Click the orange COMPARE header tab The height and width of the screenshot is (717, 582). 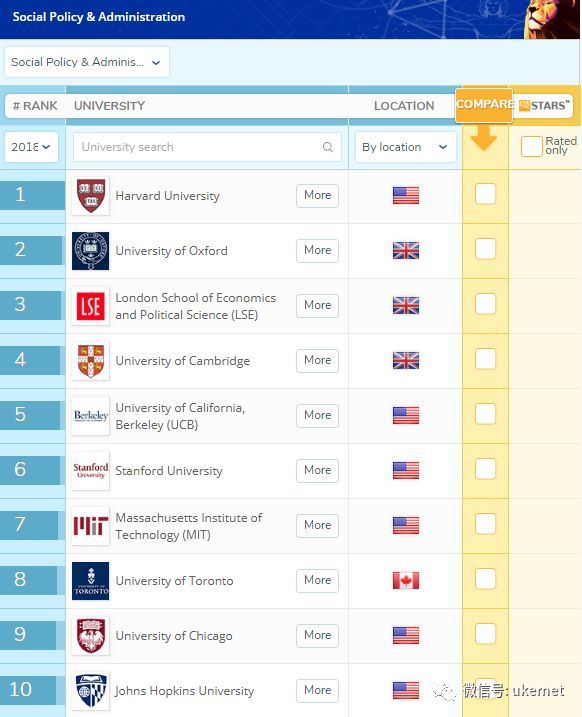484,105
